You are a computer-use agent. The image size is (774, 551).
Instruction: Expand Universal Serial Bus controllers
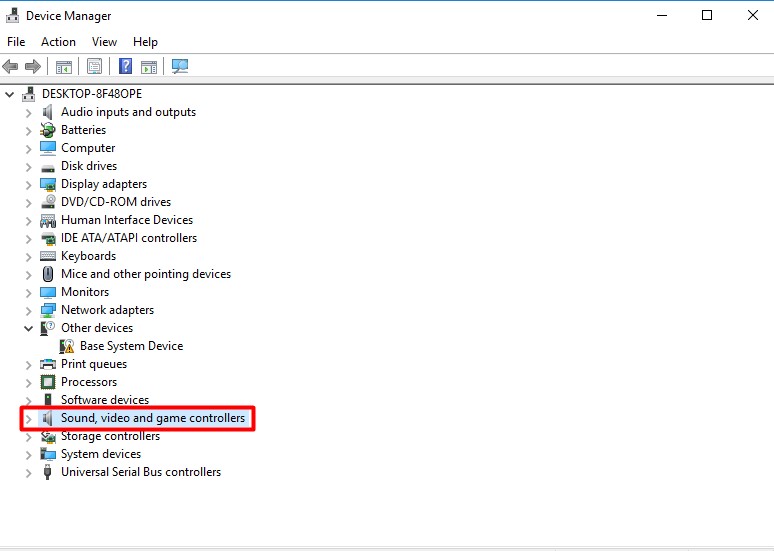pos(29,473)
